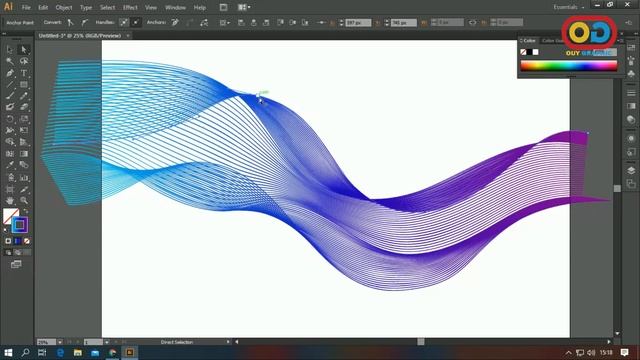Select the Hand tool

[x=10, y=201]
